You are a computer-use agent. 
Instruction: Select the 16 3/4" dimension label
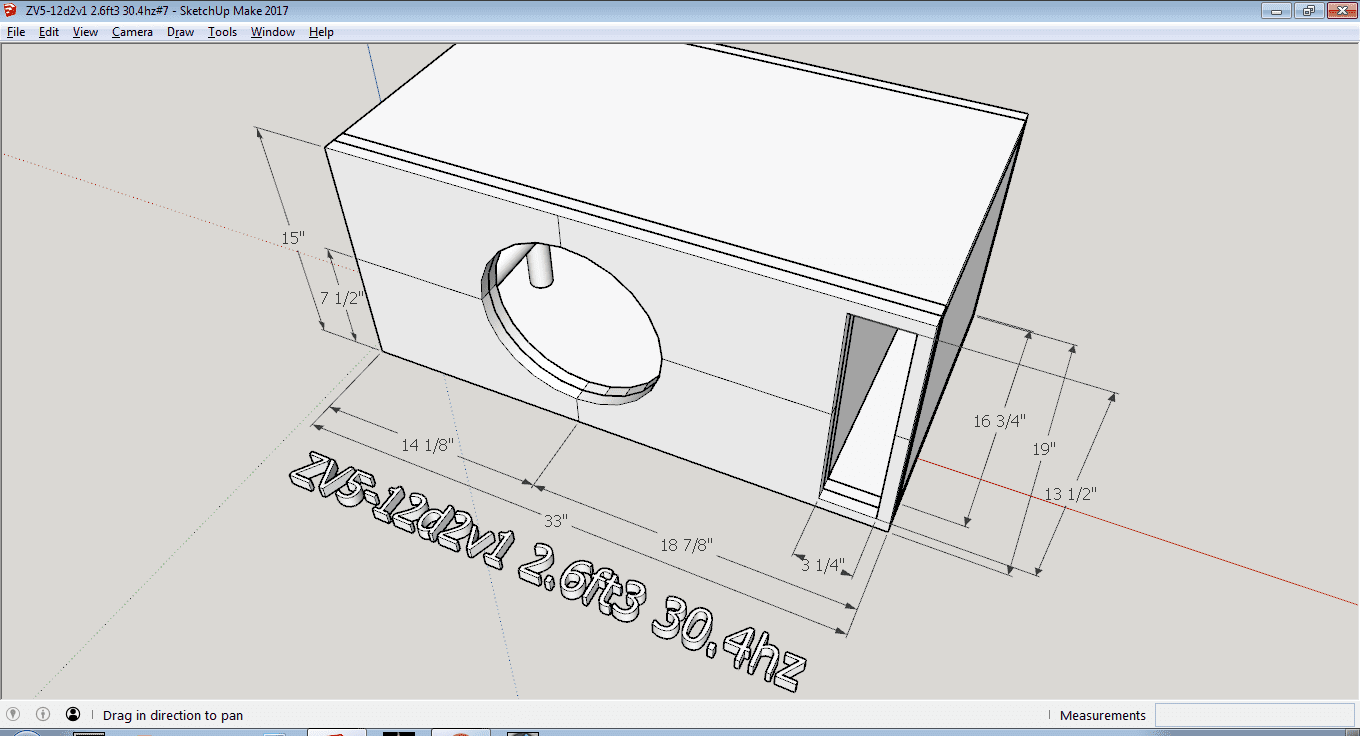click(x=999, y=421)
